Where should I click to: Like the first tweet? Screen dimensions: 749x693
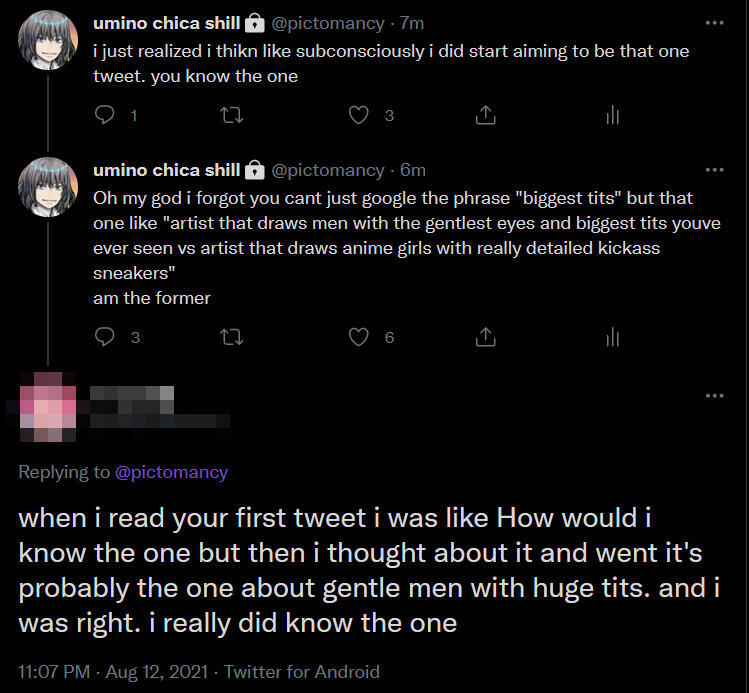click(x=358, y=115)
